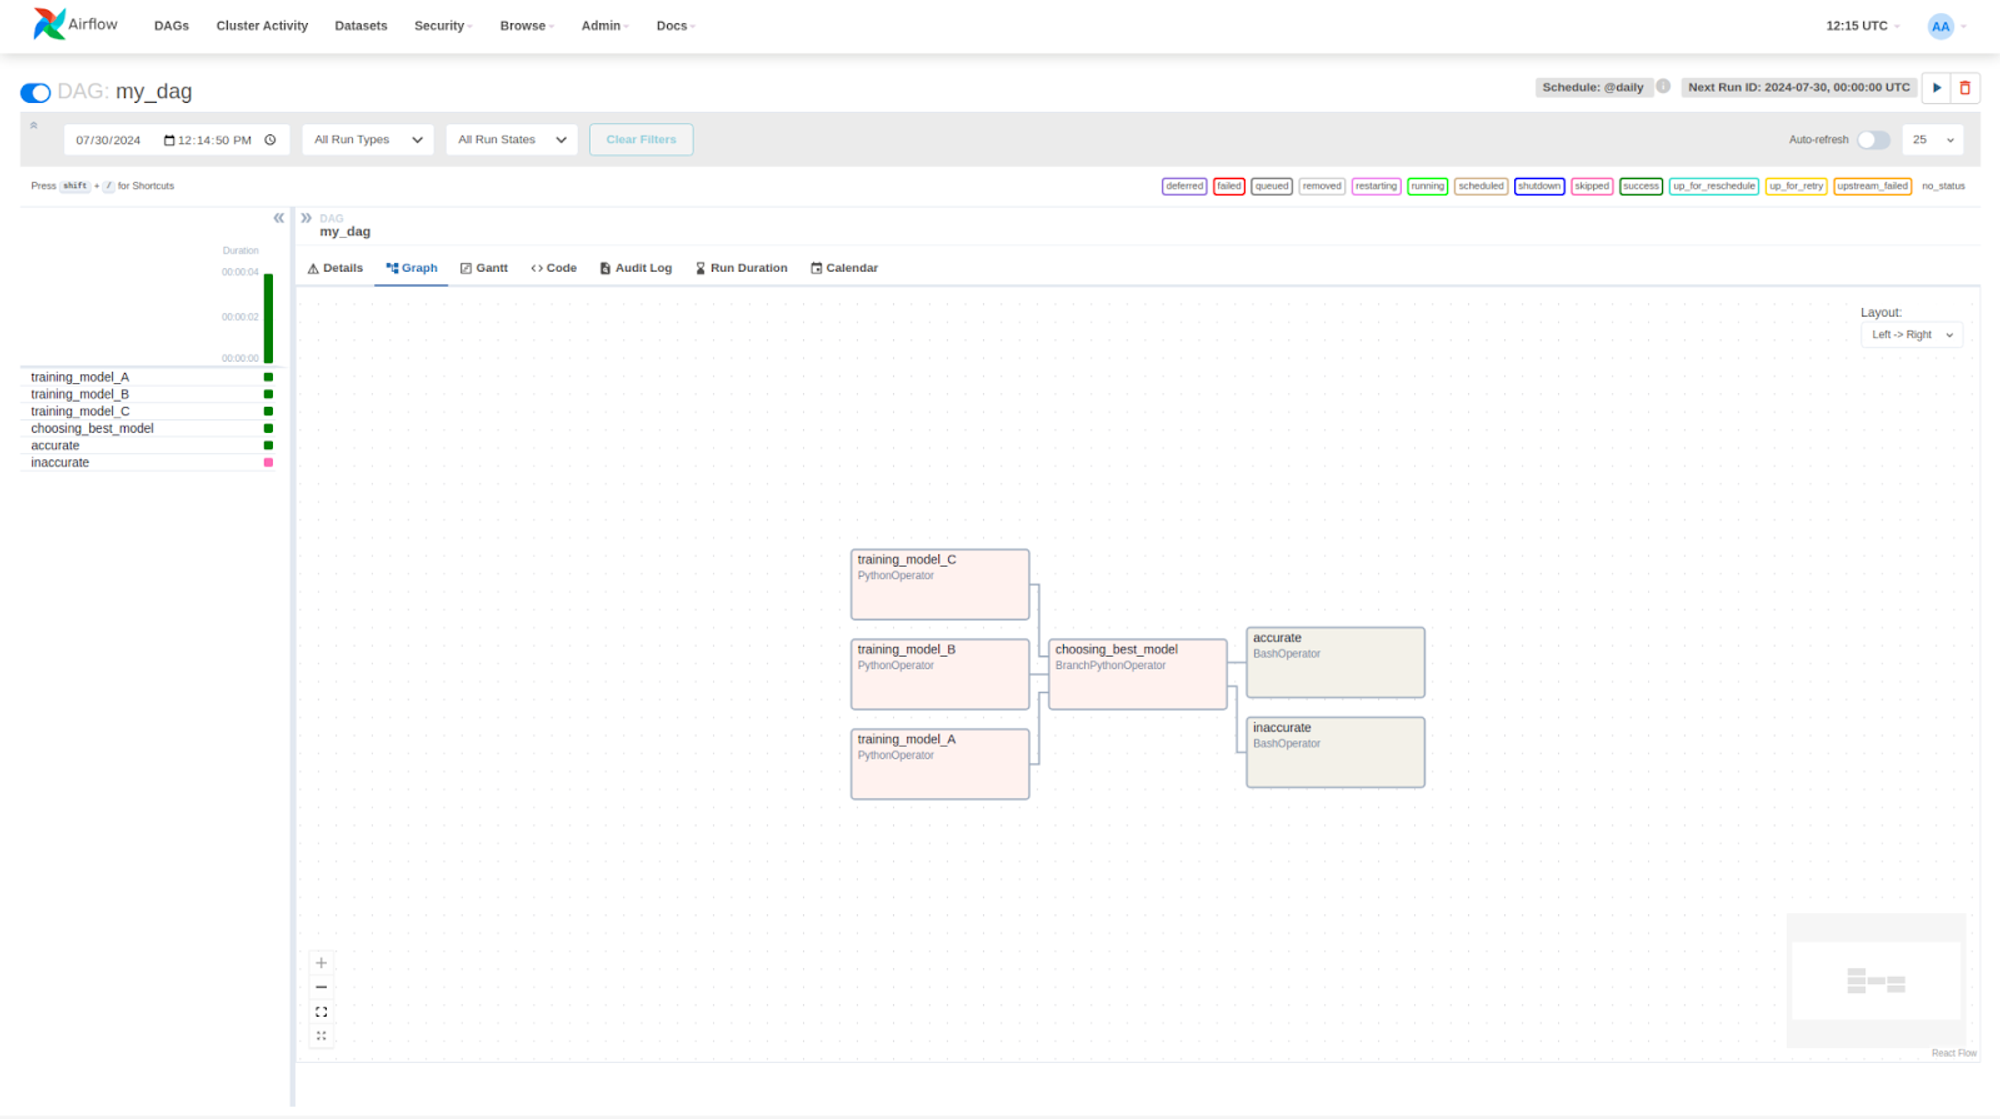
Task: Zoom in on the graph with plus icon
Action: coord(321,962)
